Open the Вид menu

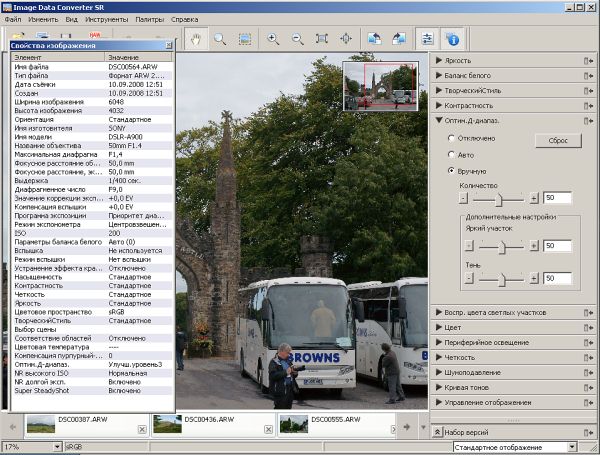(72, 19)
